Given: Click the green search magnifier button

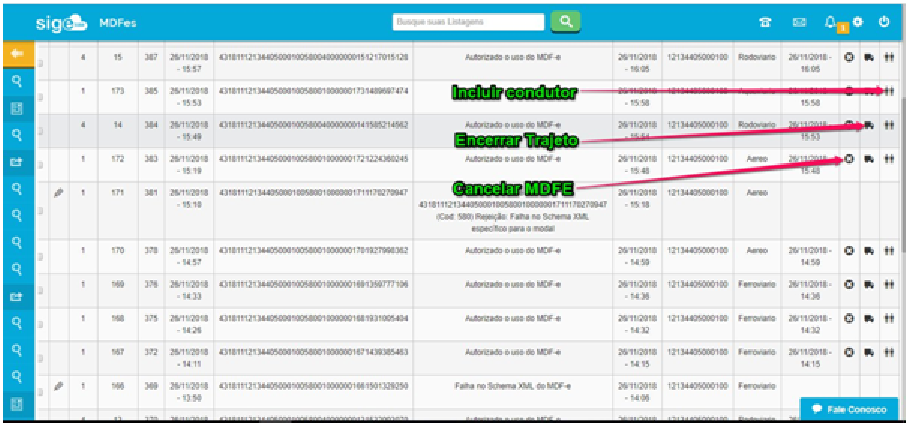Looking at the screenshot, I should pos(566,21).
